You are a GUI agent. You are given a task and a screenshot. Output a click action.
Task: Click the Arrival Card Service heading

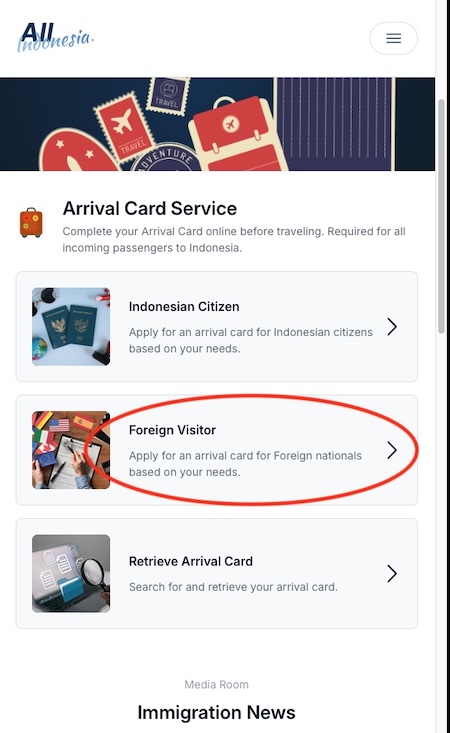(x=150, y=208)
